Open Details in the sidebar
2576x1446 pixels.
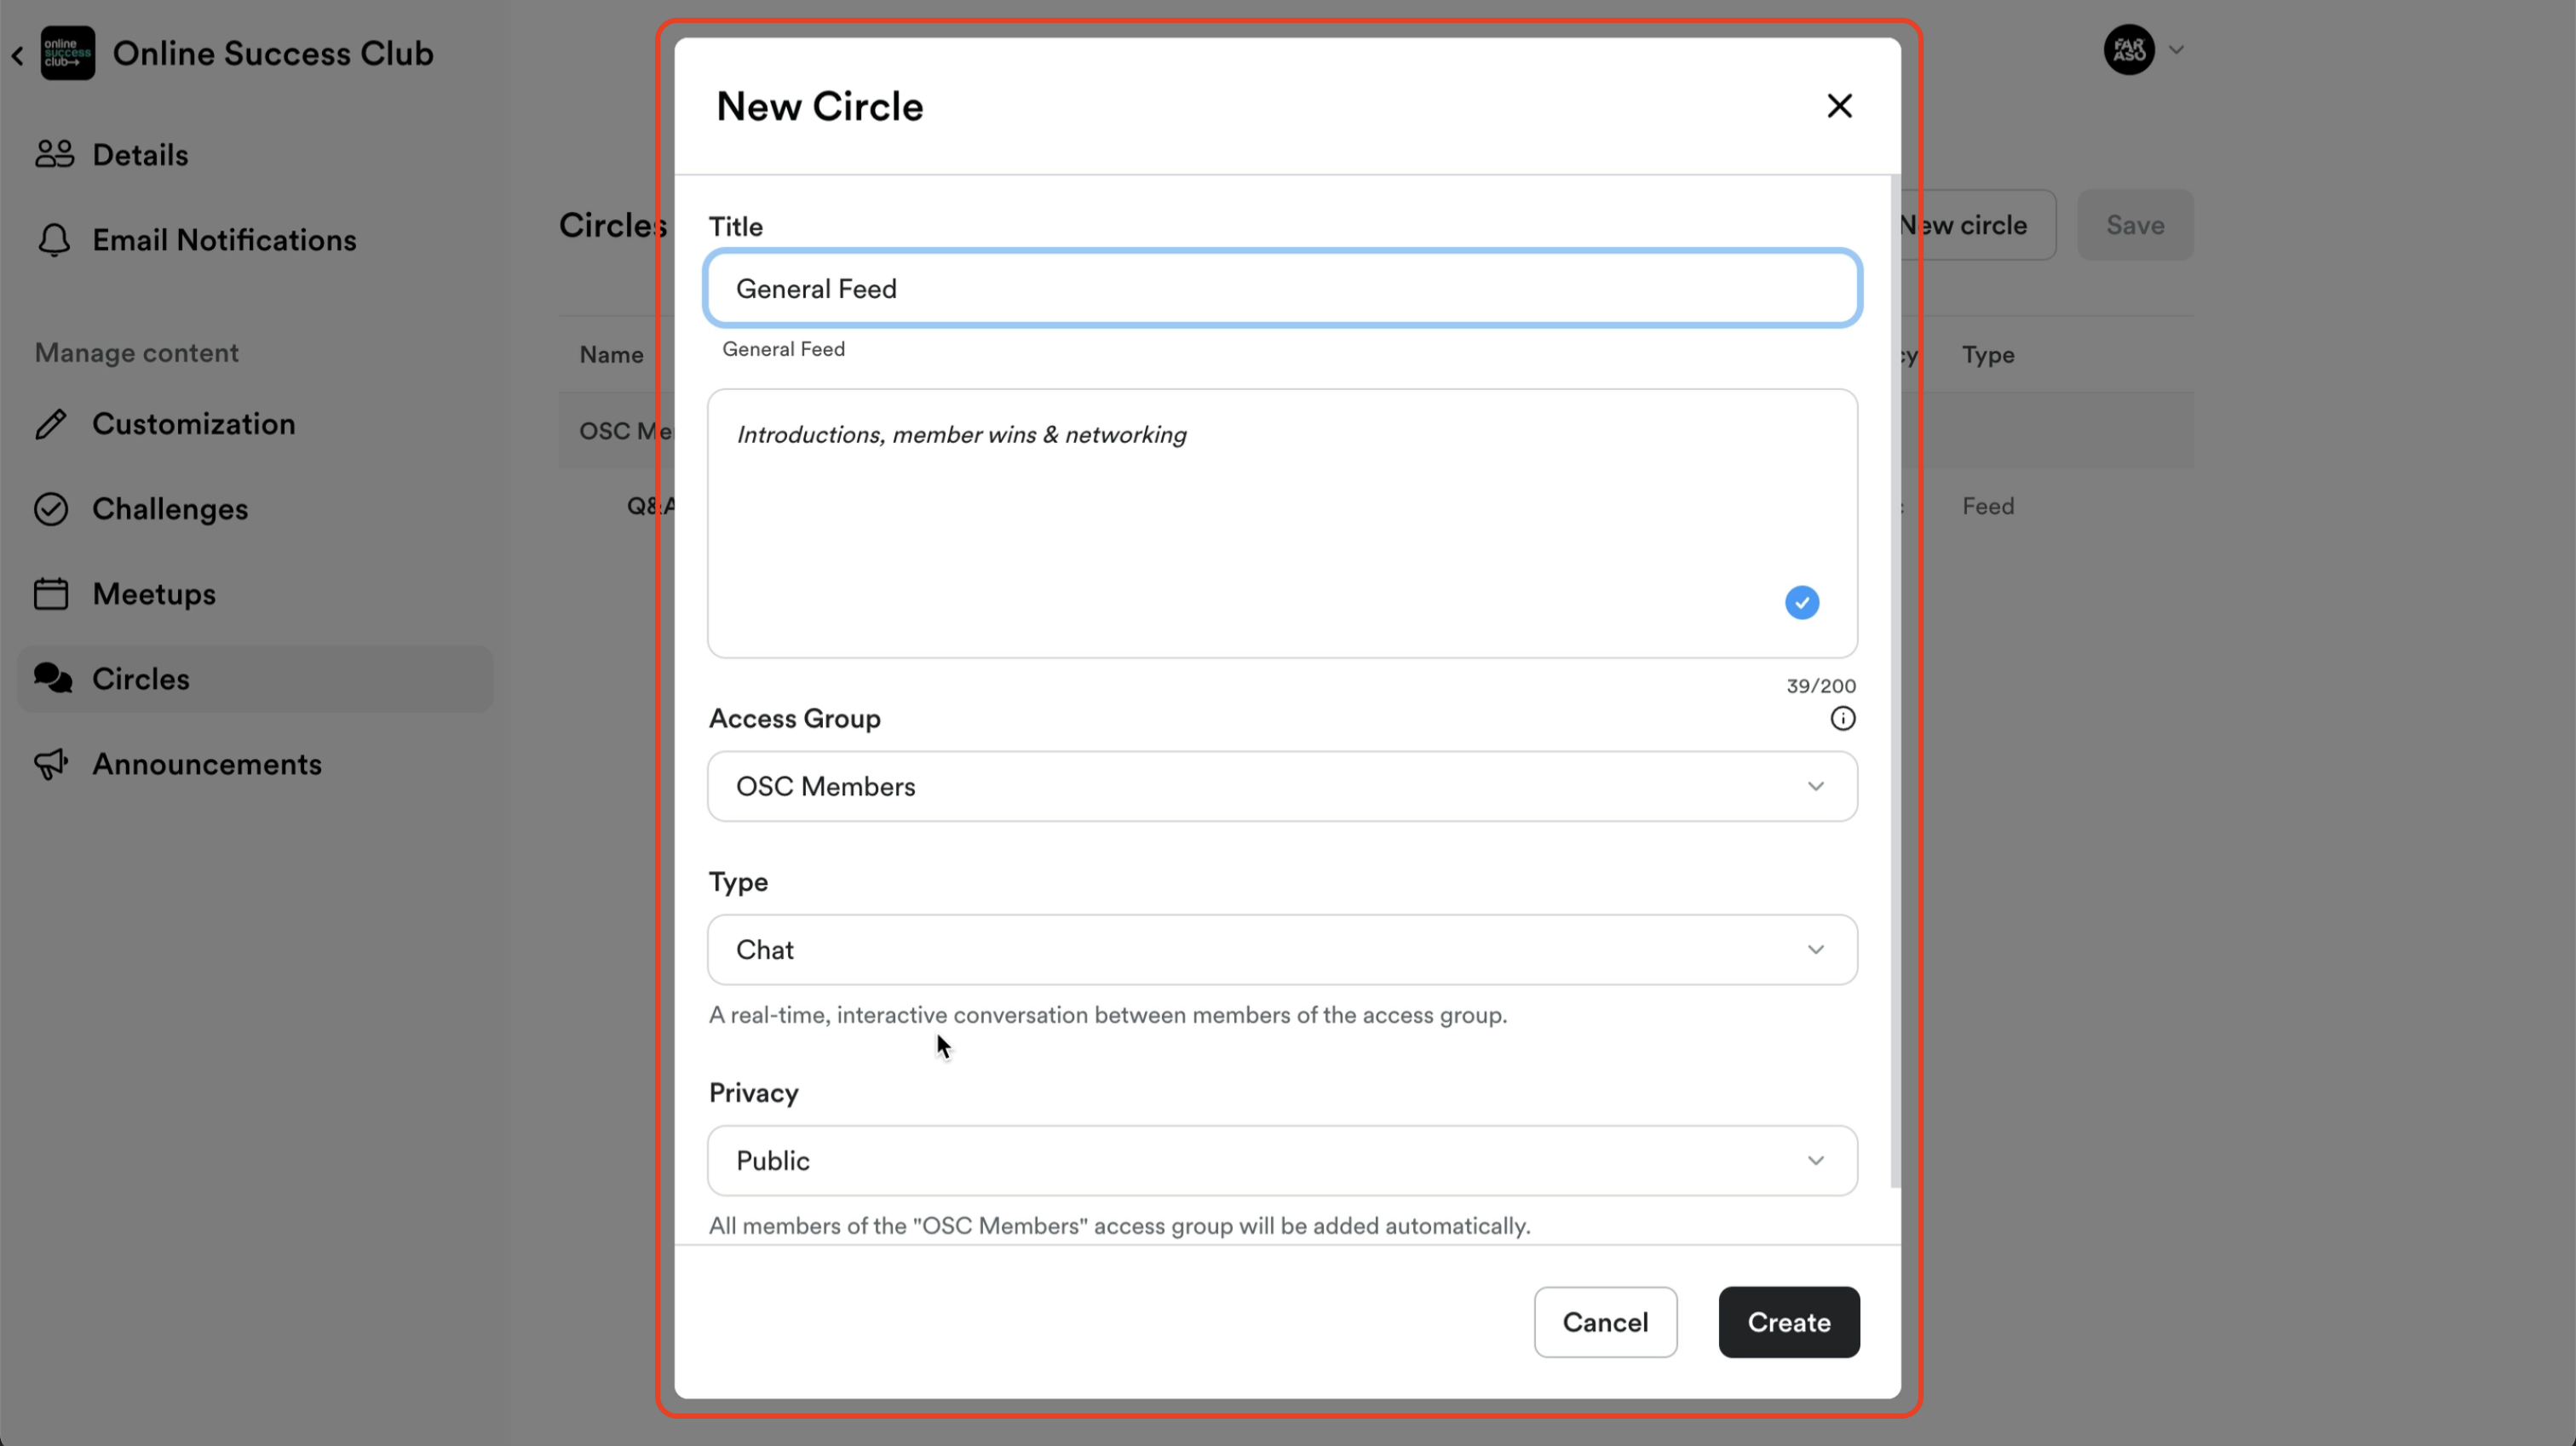tap(140, 155)
